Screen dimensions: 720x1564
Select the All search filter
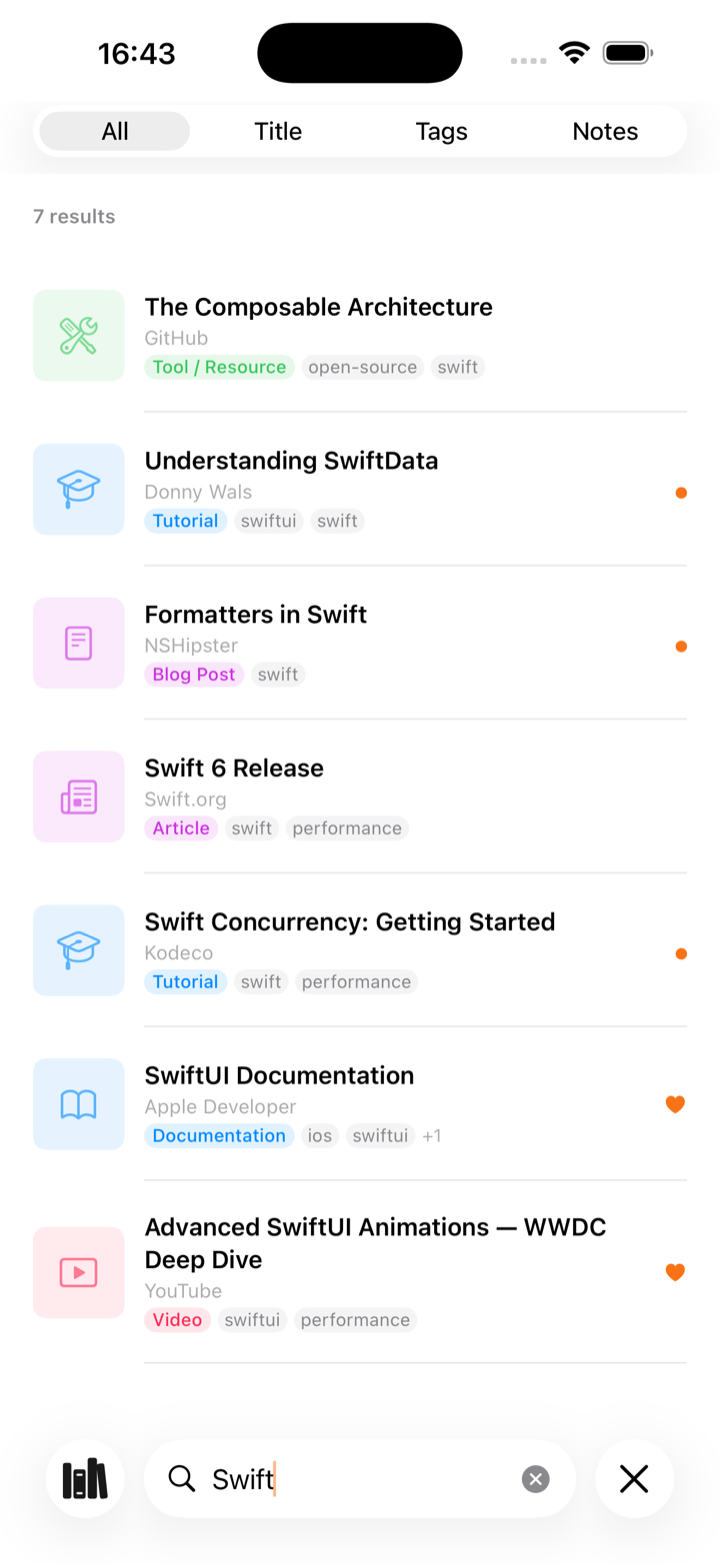115,131
